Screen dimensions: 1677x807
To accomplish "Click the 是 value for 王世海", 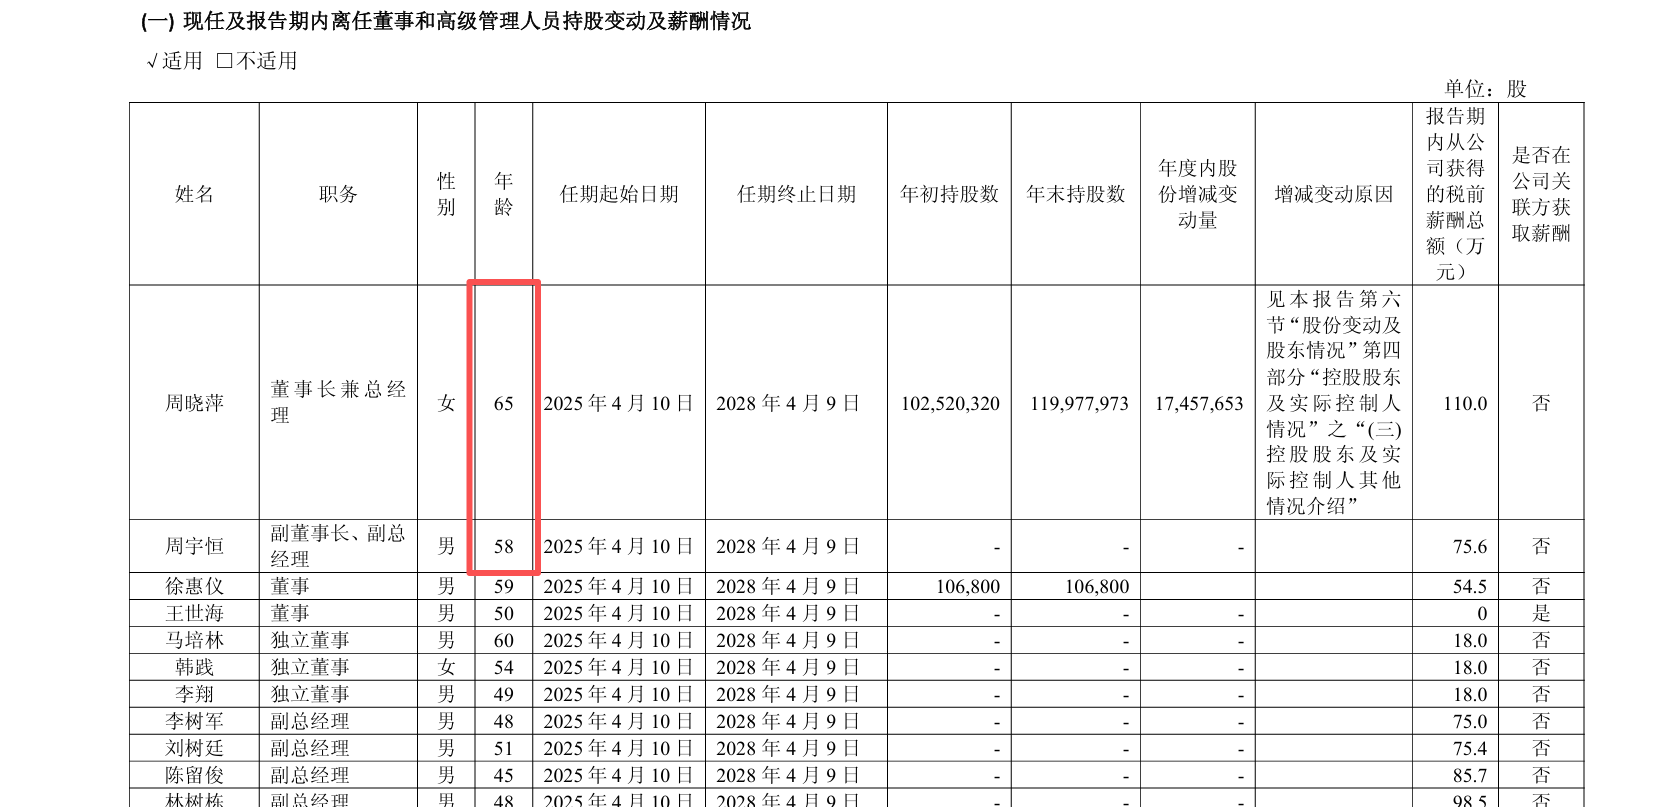I will [1541, 613].
